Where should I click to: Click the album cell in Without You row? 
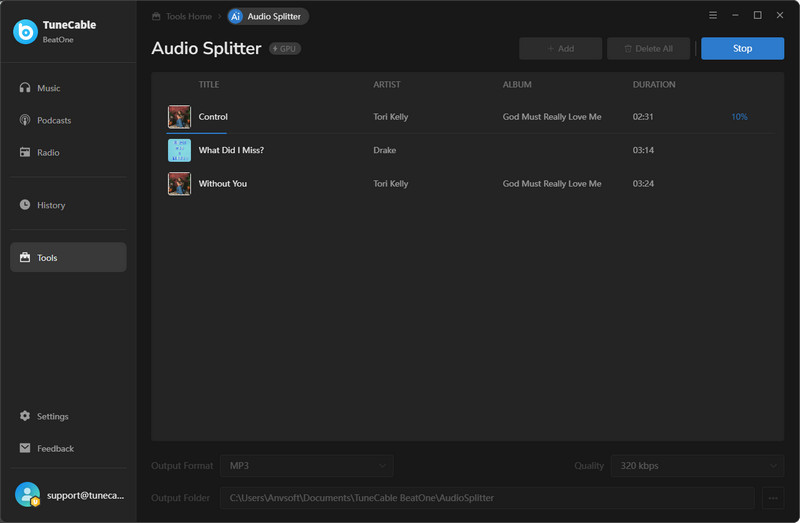click(x=552, y=184)
